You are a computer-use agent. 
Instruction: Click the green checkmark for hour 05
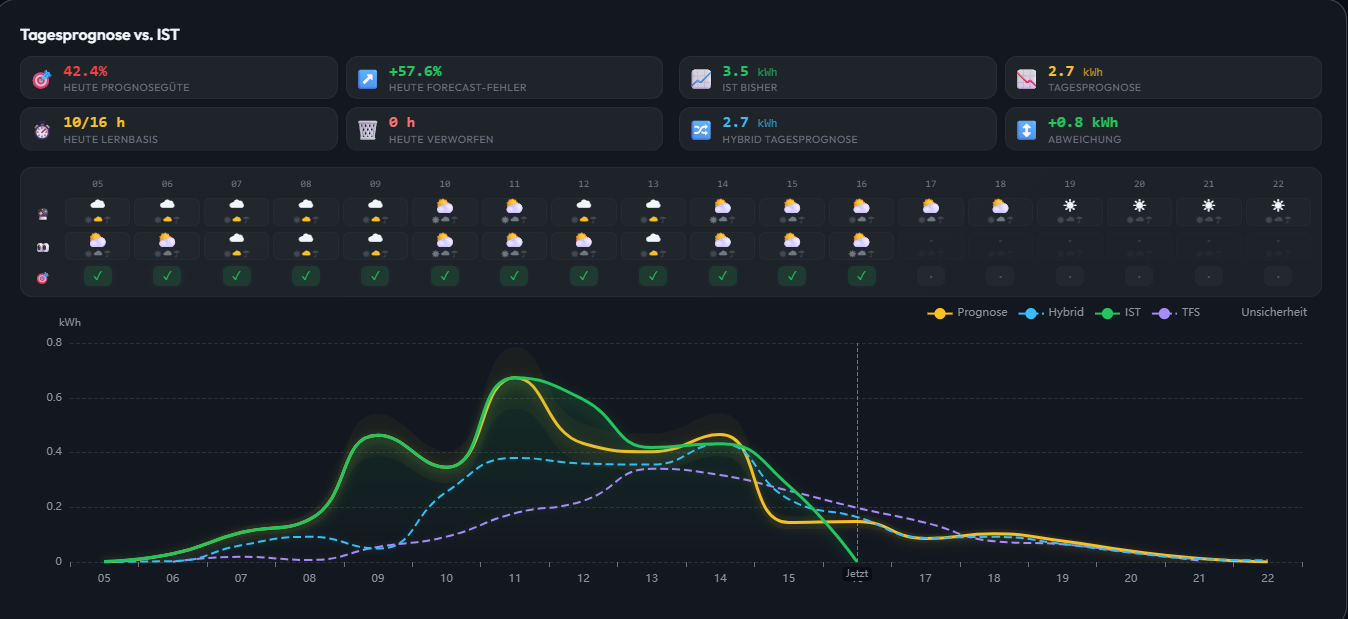tap(97, 276)
